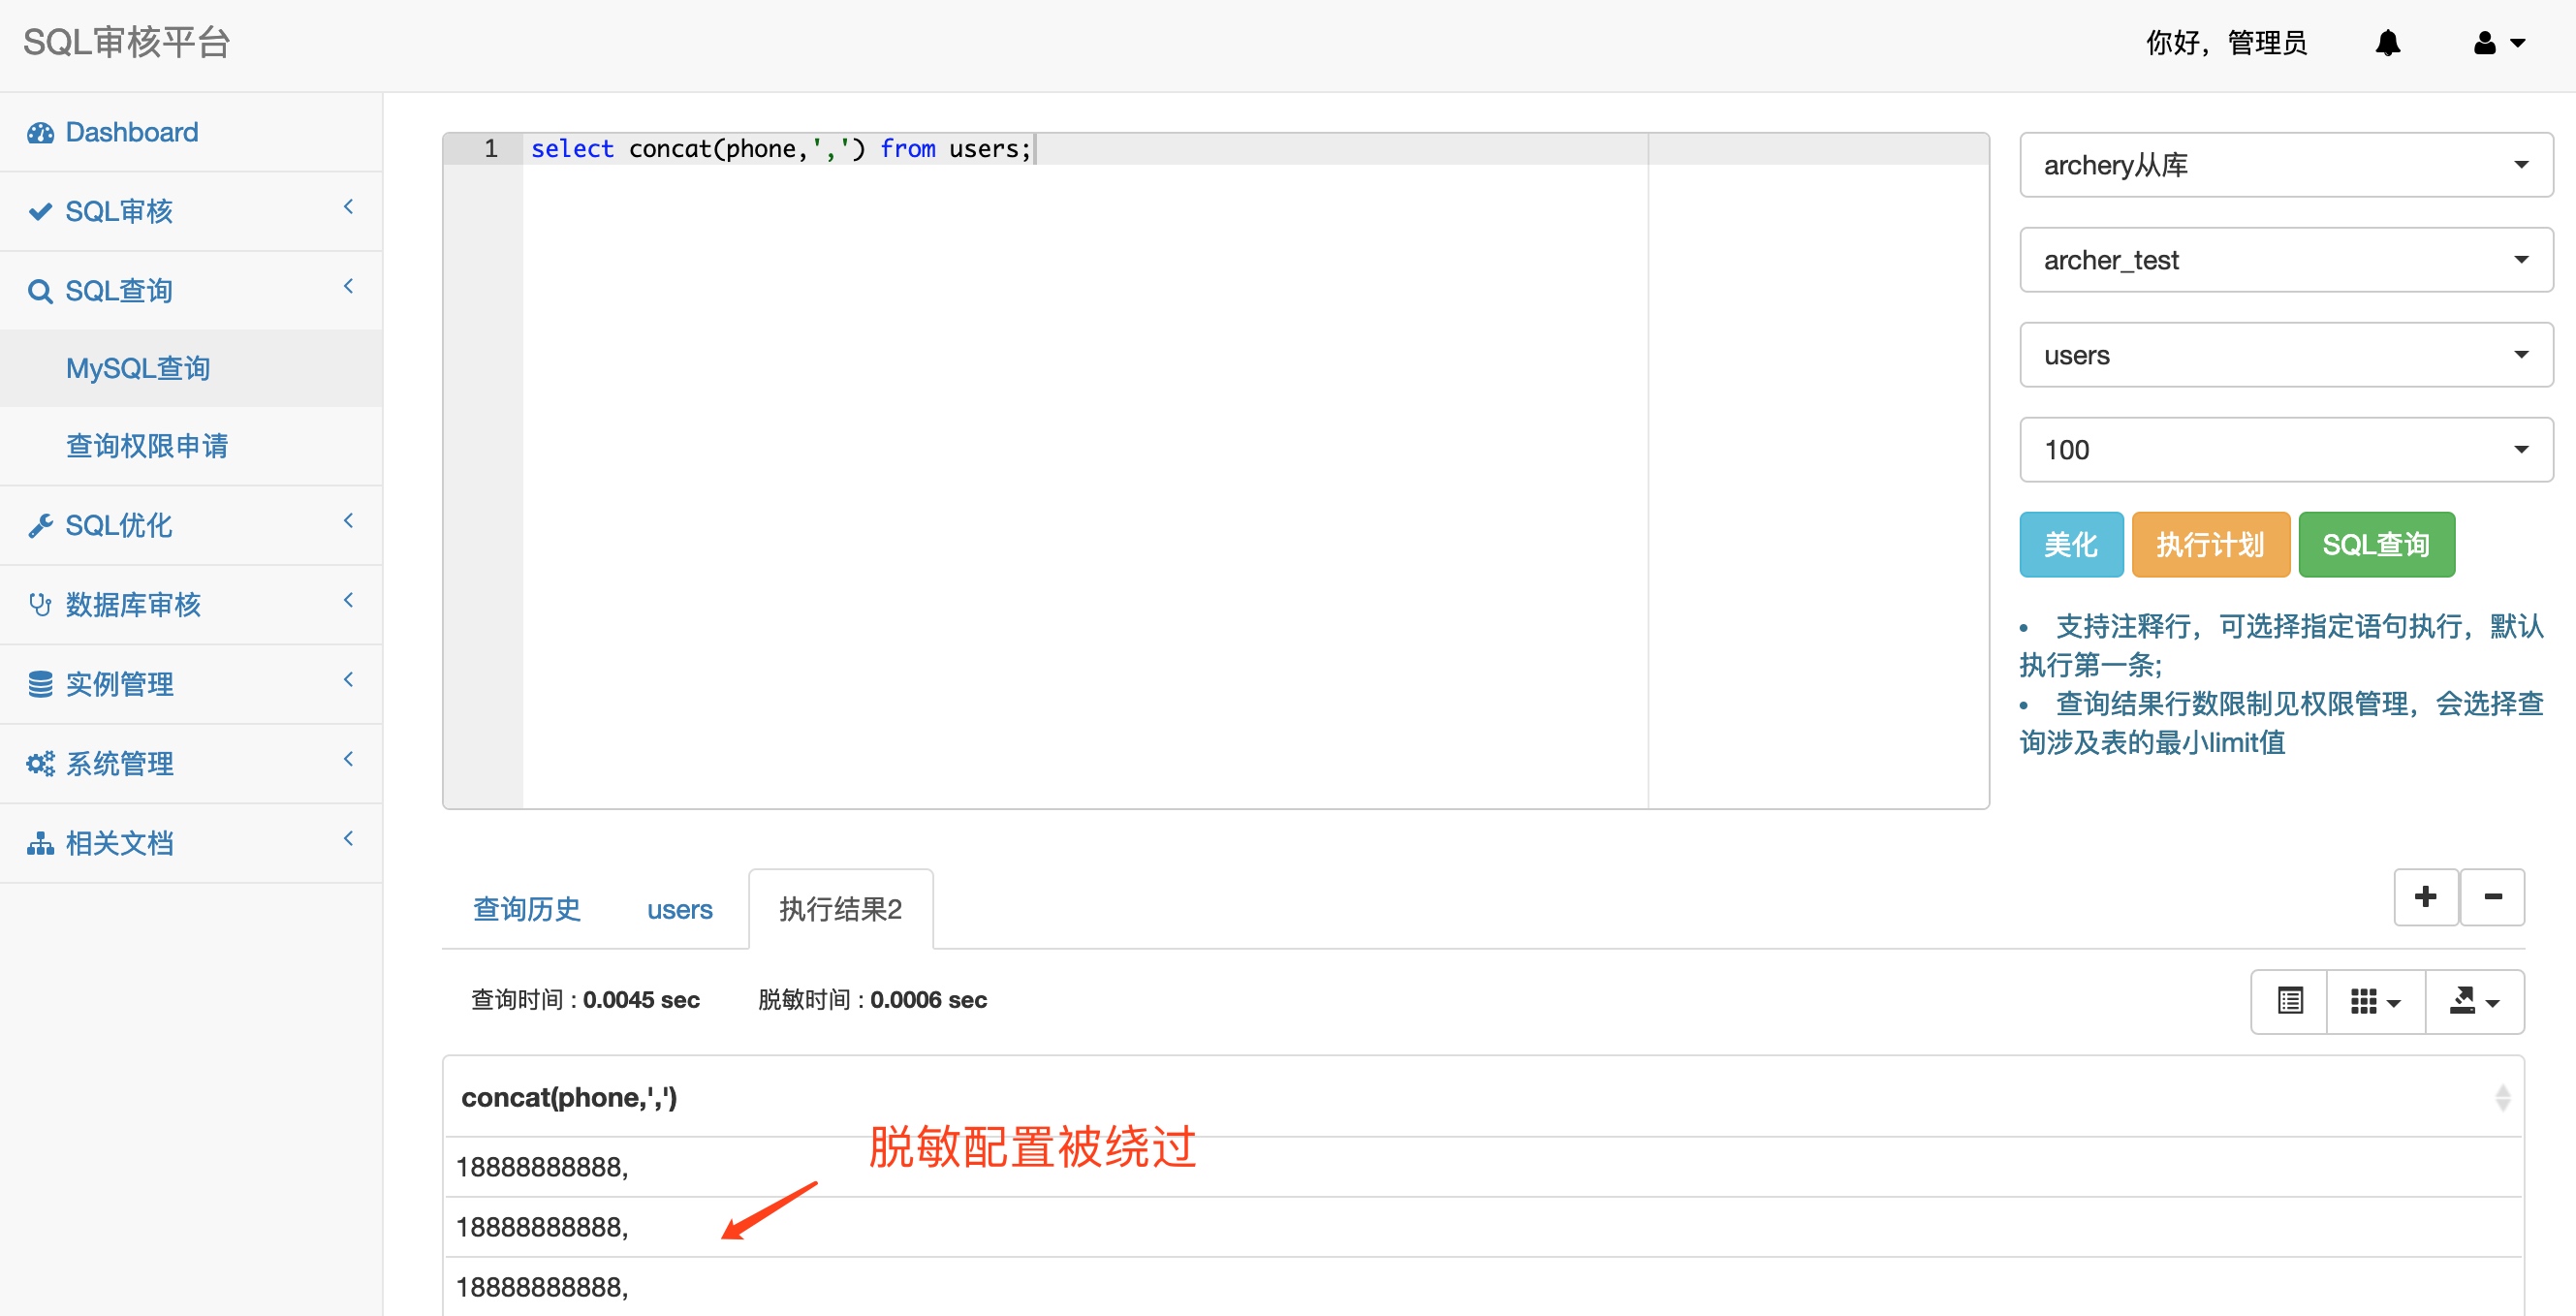This screenshot has height=1316, width=2576.
Task: Open the archer_test database dropdown
Action: click(2285, 260)
